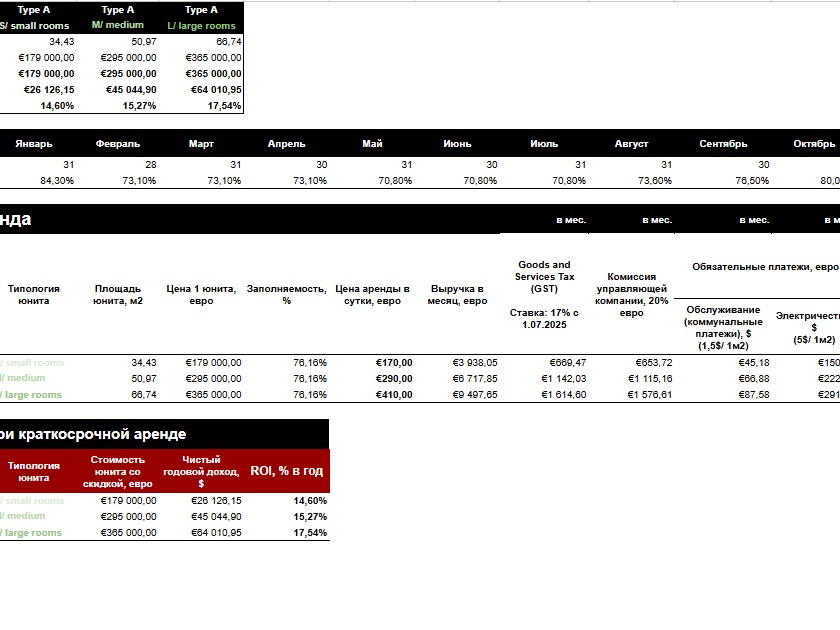Screen dimensions: 840x630
Task: Select the 'Заполняемость, %' column header
Action: (287, 295)
